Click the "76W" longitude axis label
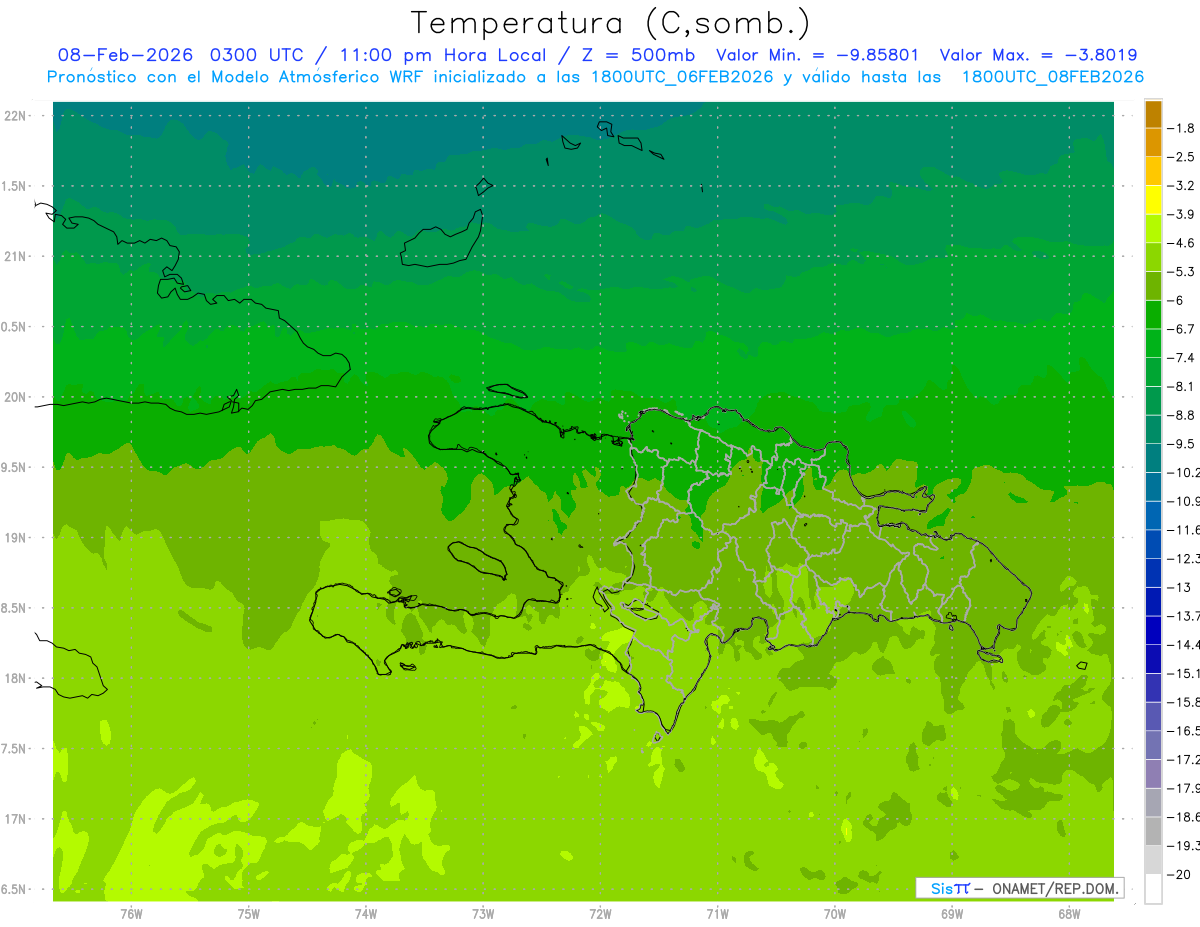 tap(131, 914)
